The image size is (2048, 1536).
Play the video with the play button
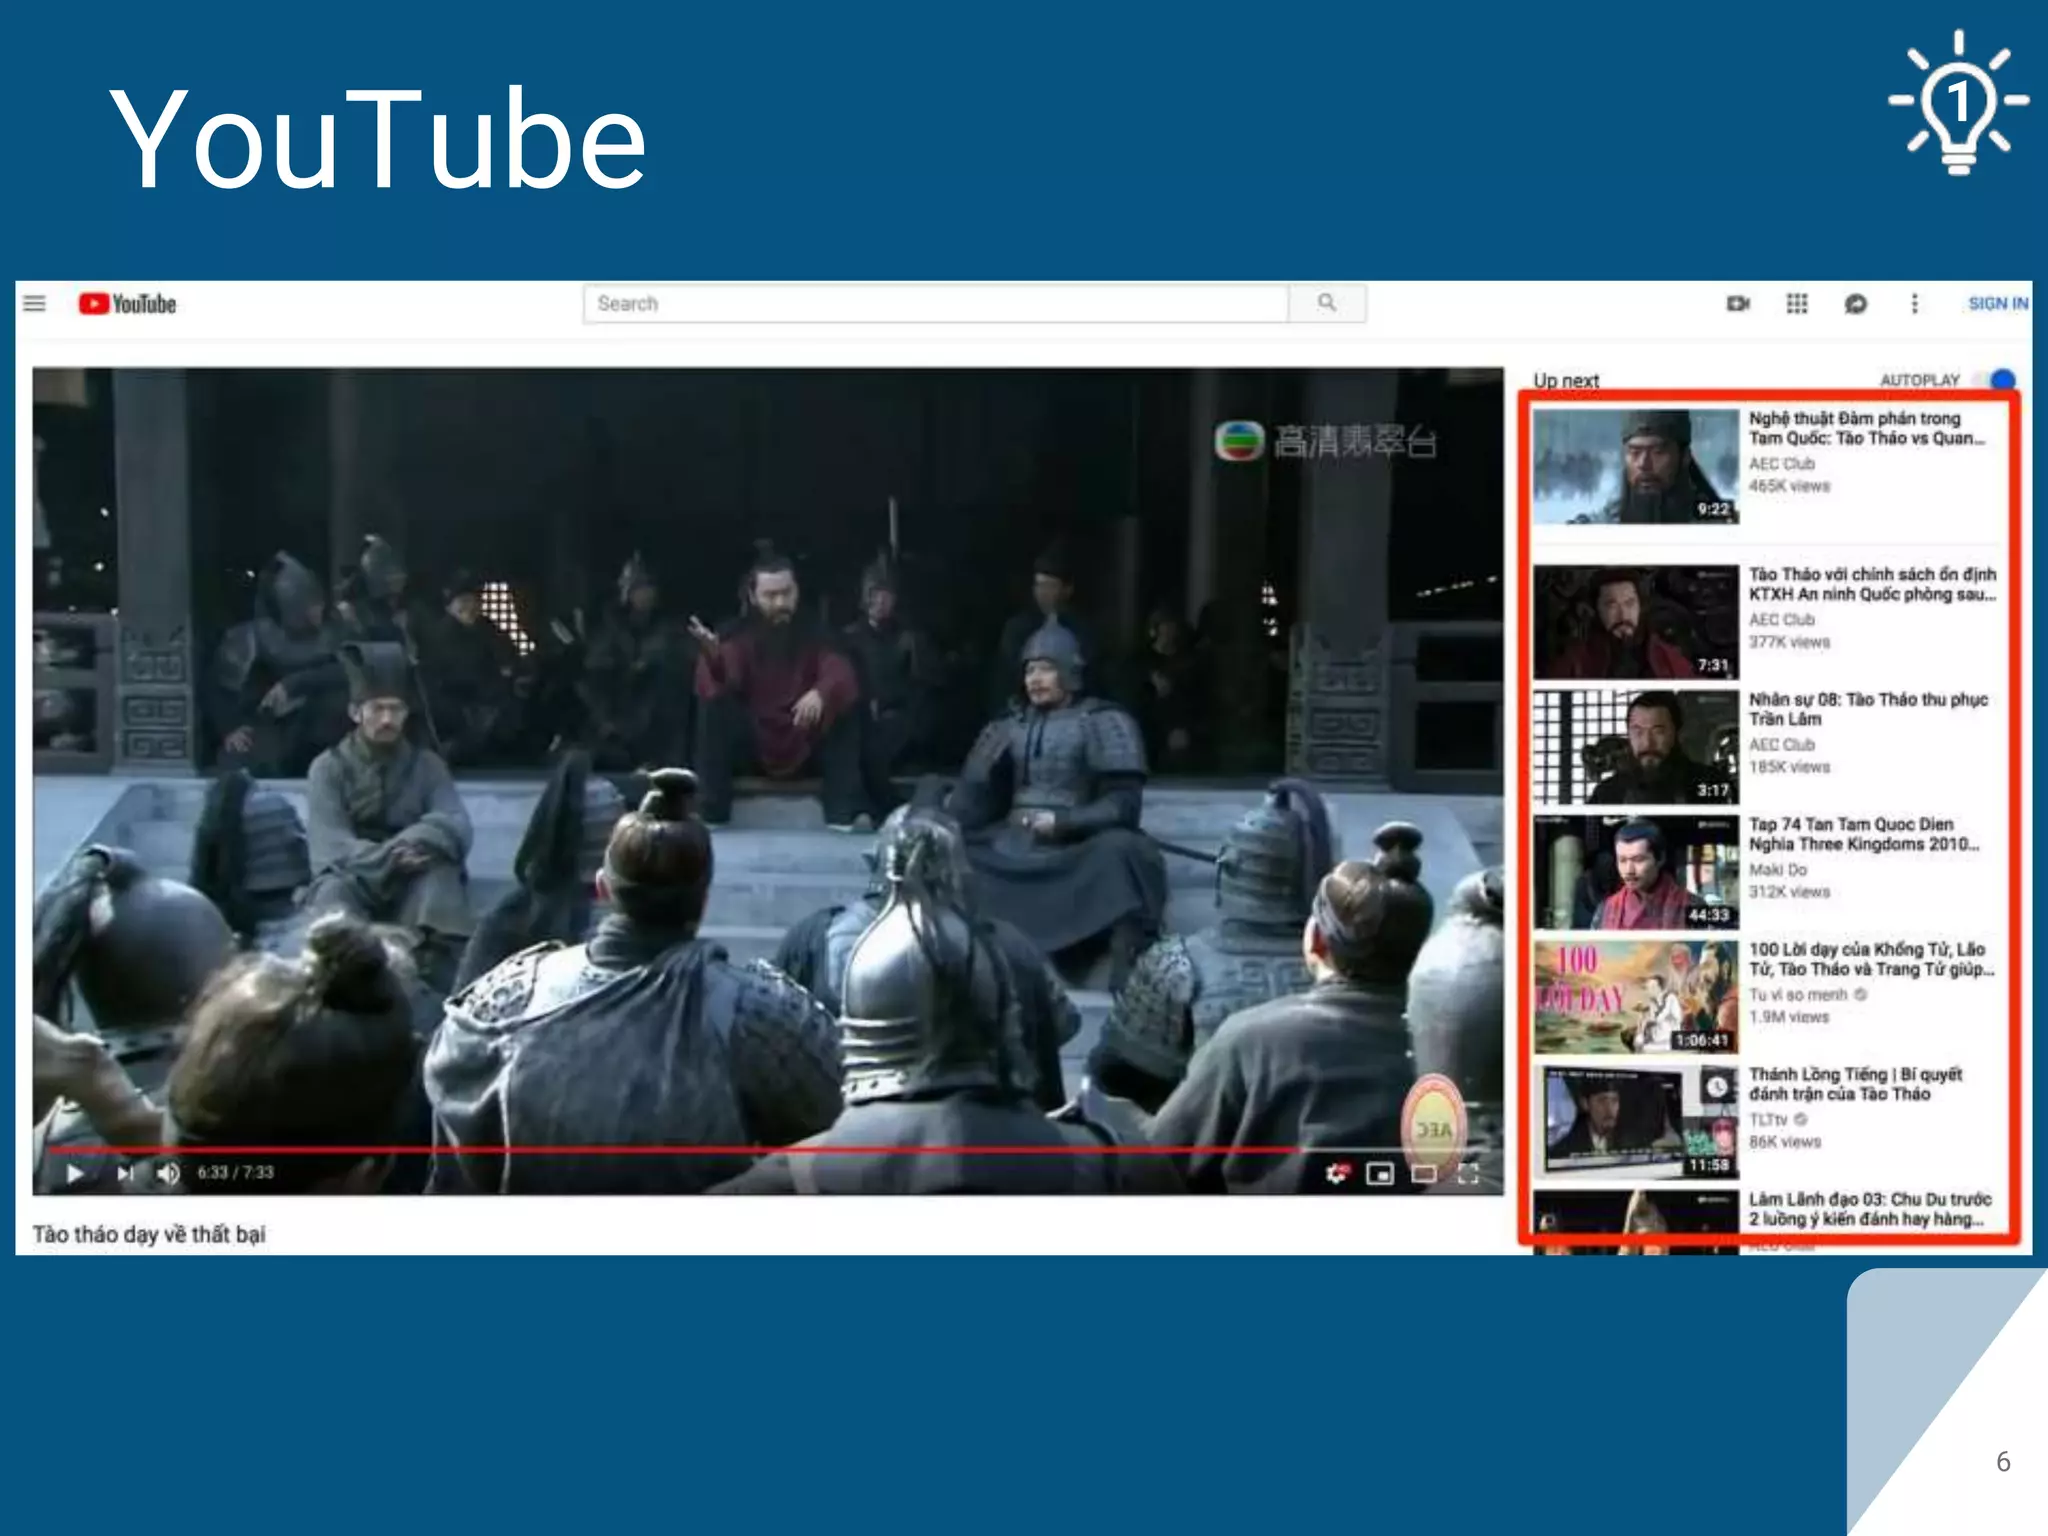tap(75, 1173)
